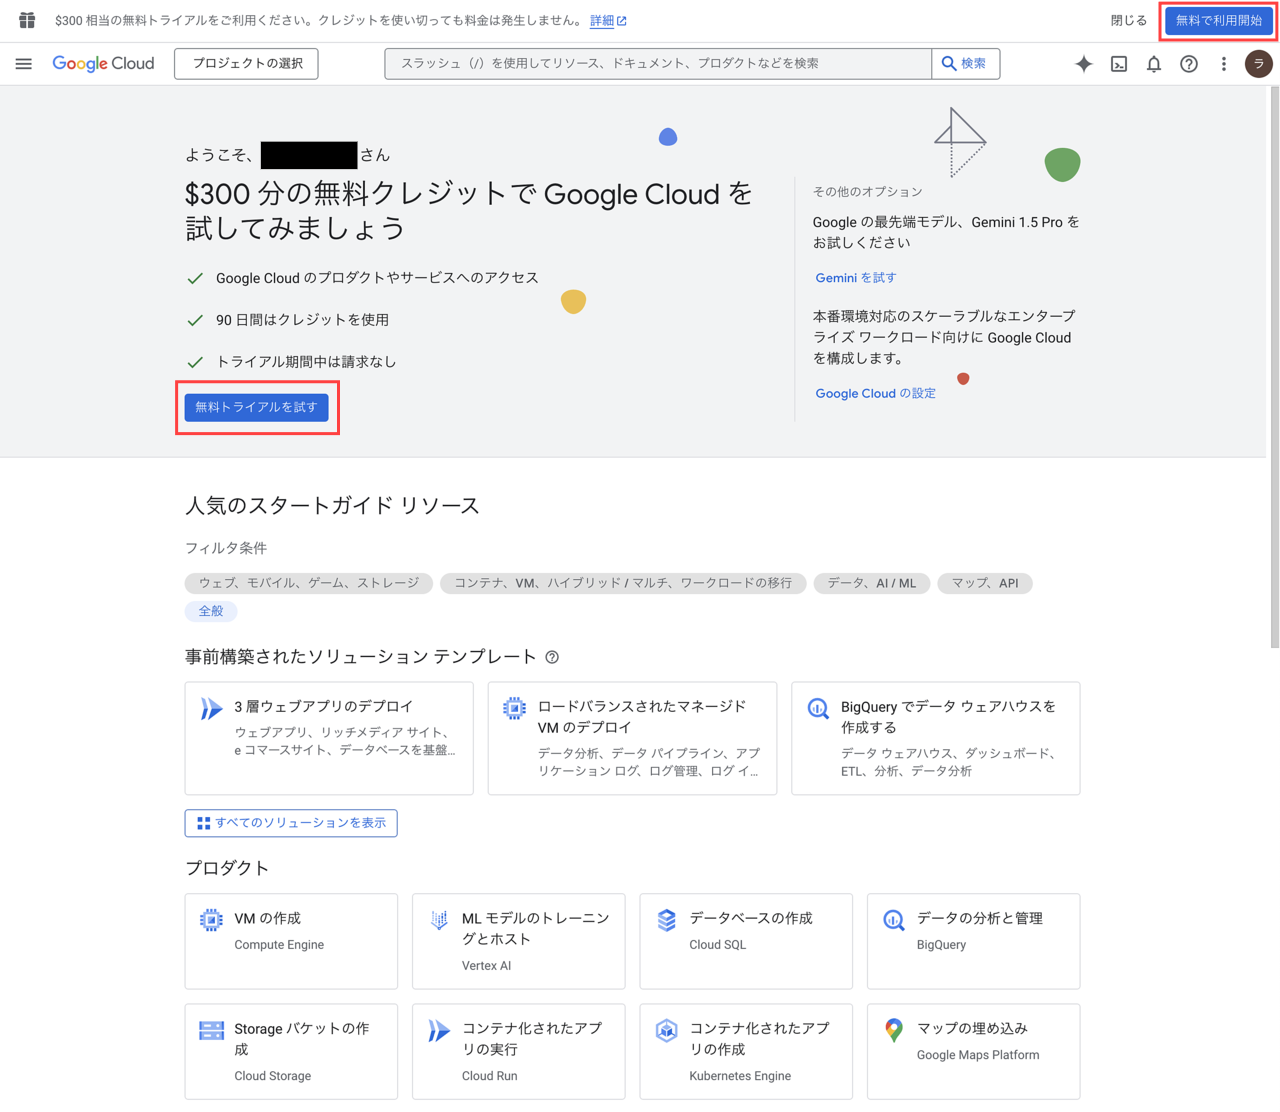Click the Cloud SQL database icon
This screenshot has height=1112, width=1280.
[x=667, y=920]
